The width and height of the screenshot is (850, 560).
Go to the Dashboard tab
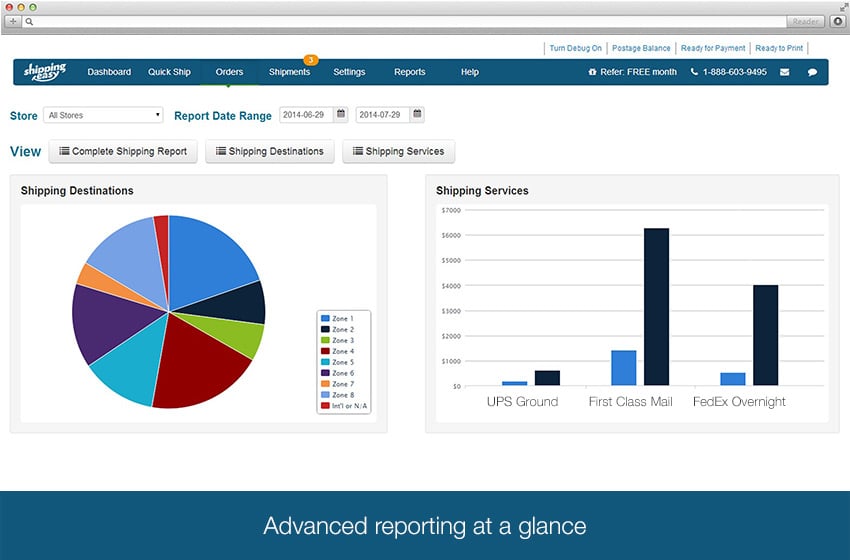coord(109,72)
